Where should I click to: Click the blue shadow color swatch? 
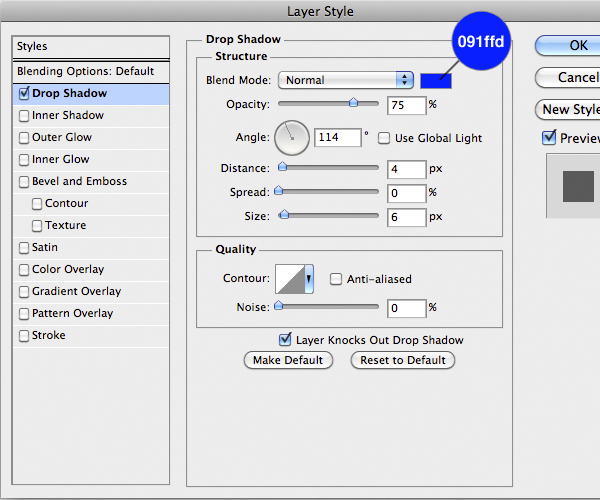[436, 80]
